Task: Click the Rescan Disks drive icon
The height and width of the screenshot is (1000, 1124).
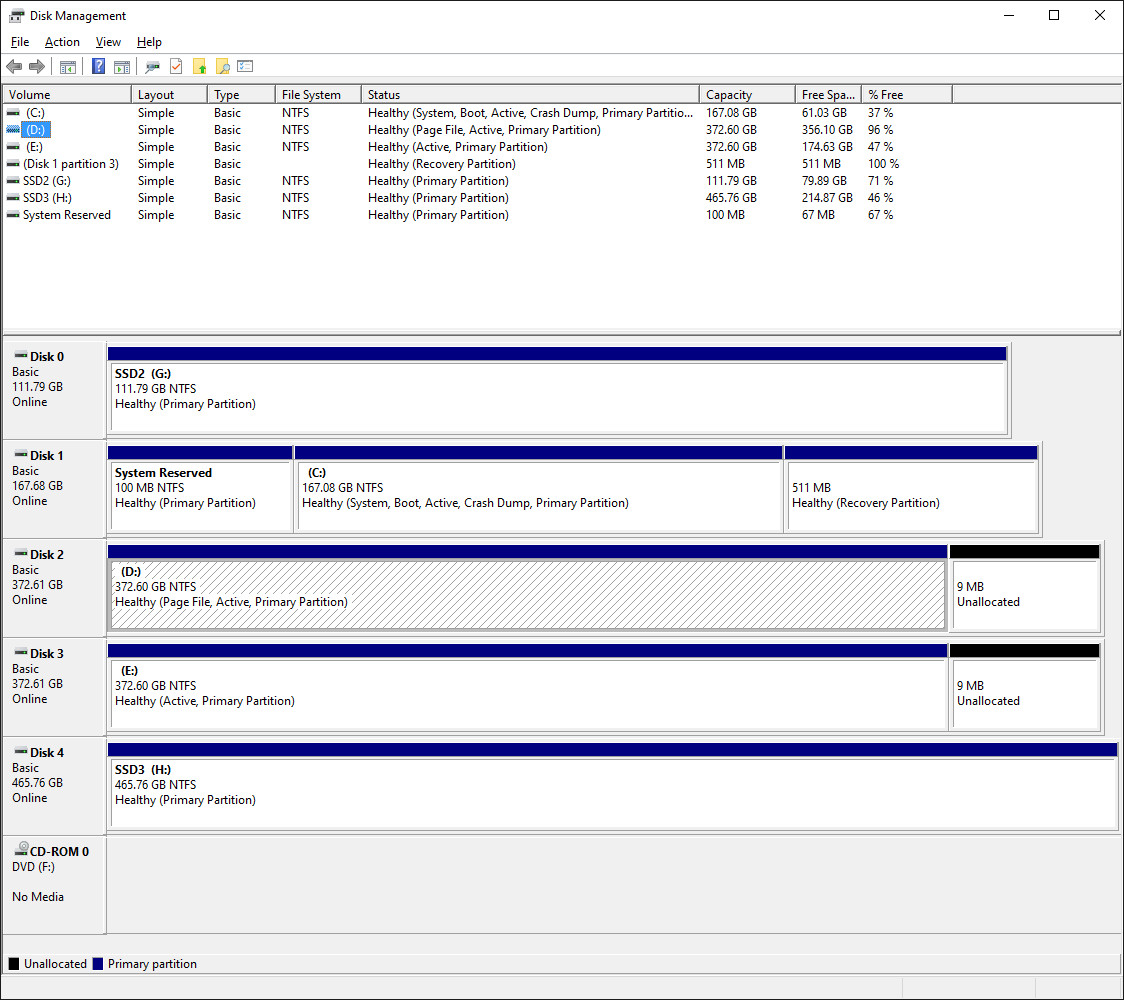Action: [153, 67]
